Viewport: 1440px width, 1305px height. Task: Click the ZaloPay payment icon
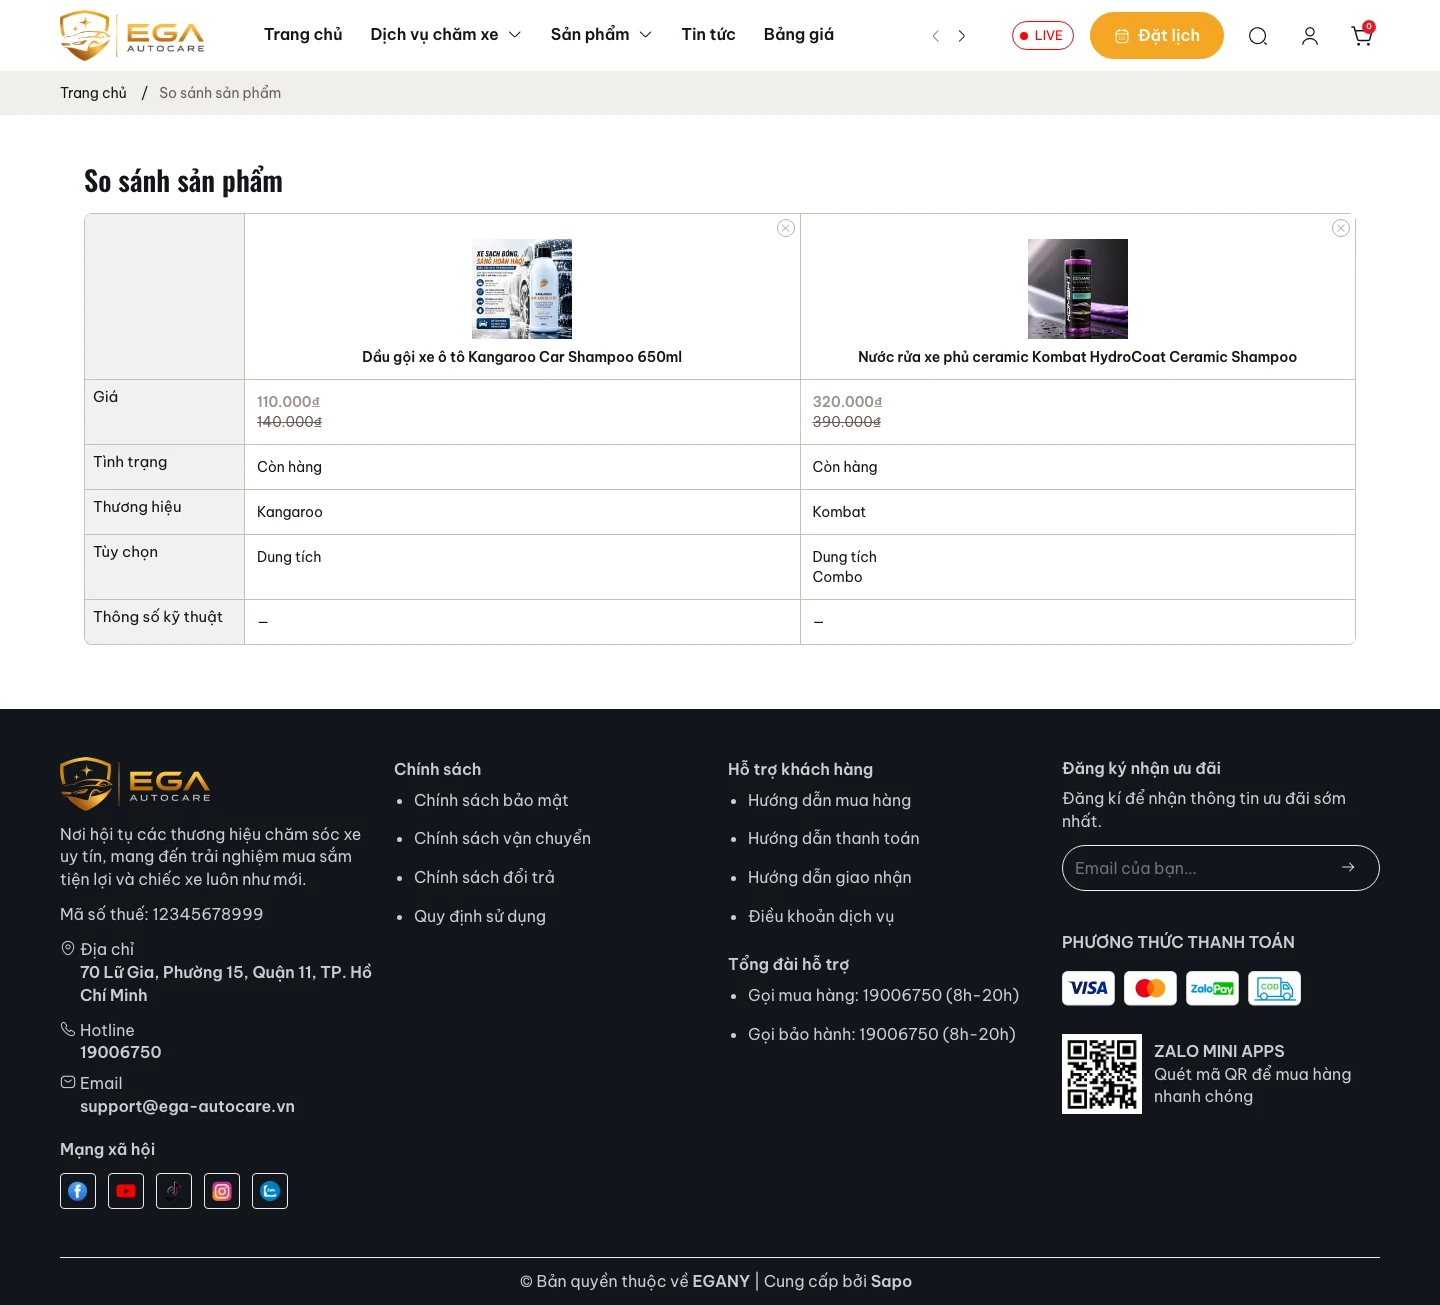point(1212,988)
